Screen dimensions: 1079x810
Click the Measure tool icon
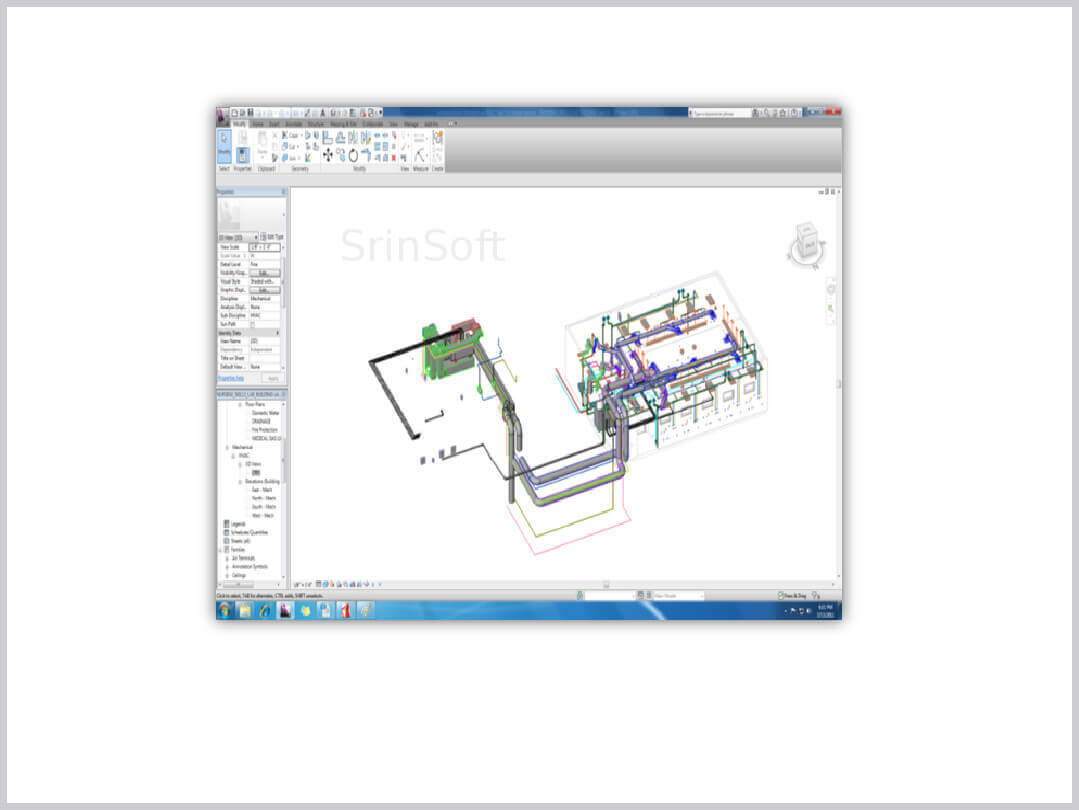click(x=420, y=156)
